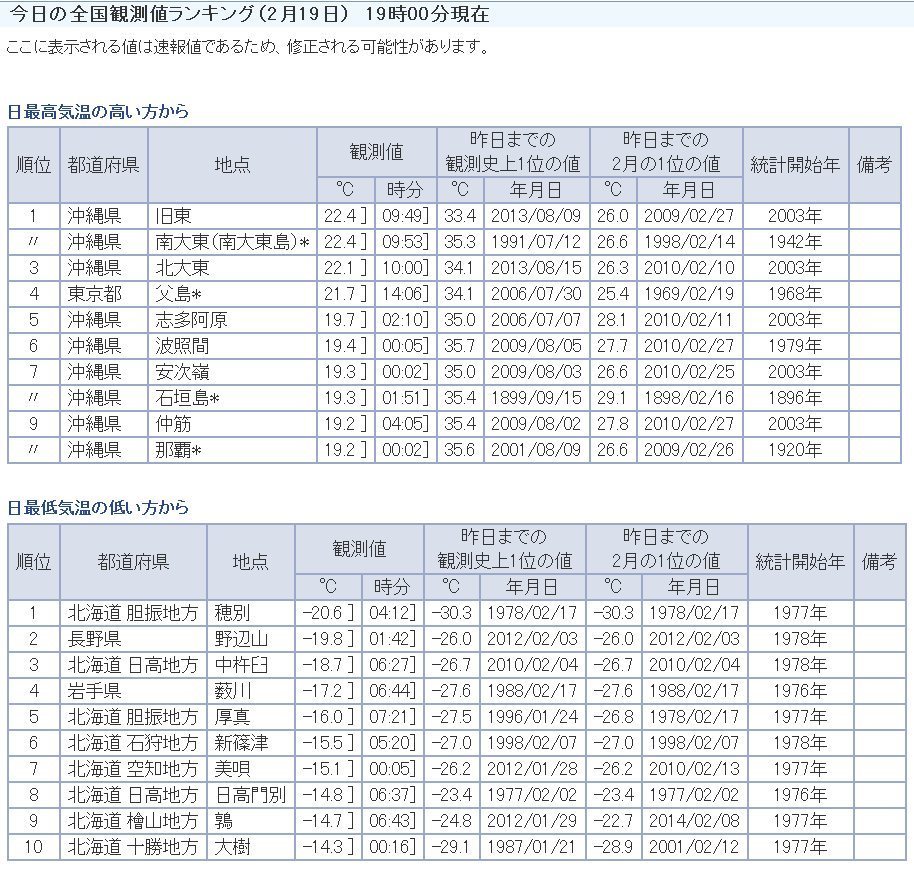Select the 岩手県 prefecture cell
Screen dimensions: 914x869
pos(95,690)
